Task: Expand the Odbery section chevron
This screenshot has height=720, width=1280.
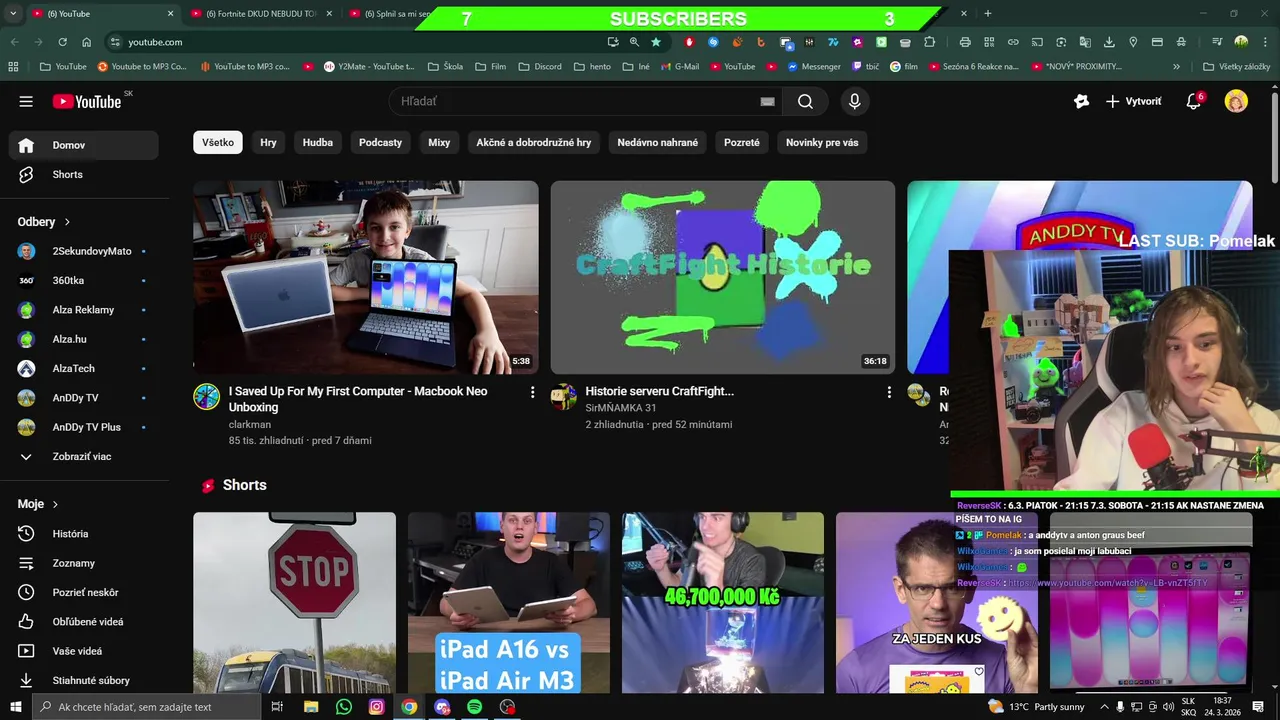Action: pyautogui.click(x=67, y=222)
